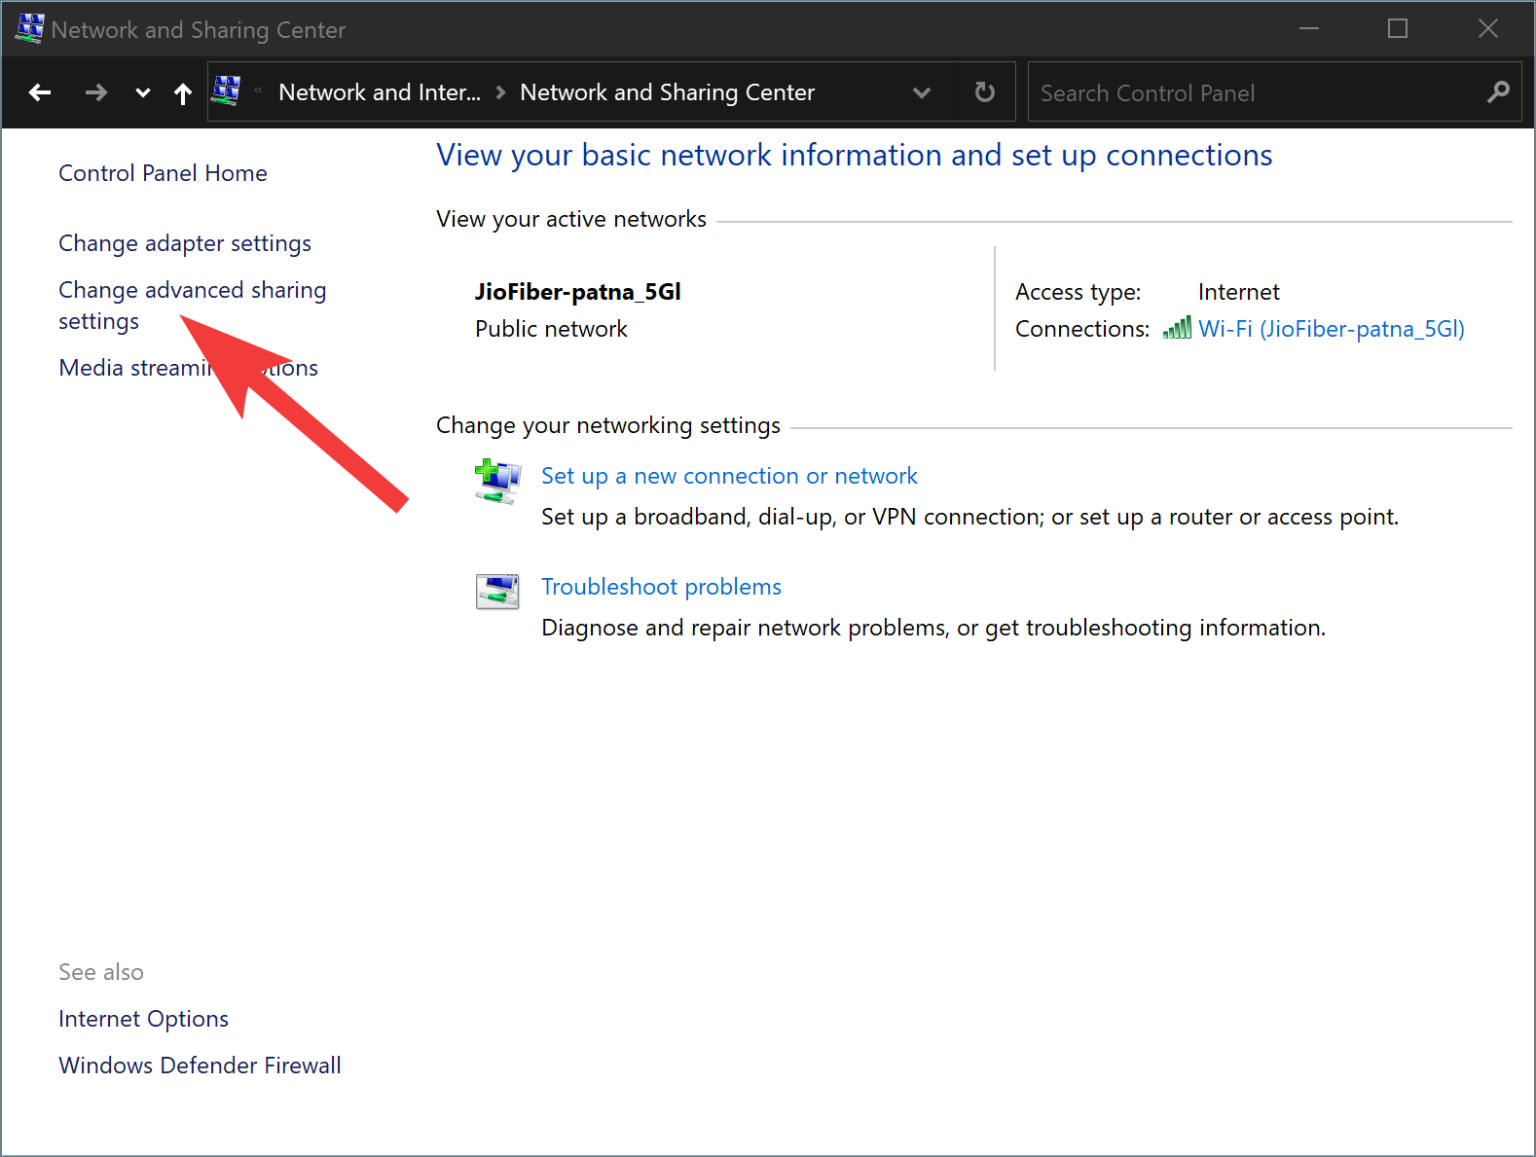Image resolution: width=1536 pixels, height=1157 pixels.
Task: Click the Set up new connection icon
Action: (x=498, y=481)
